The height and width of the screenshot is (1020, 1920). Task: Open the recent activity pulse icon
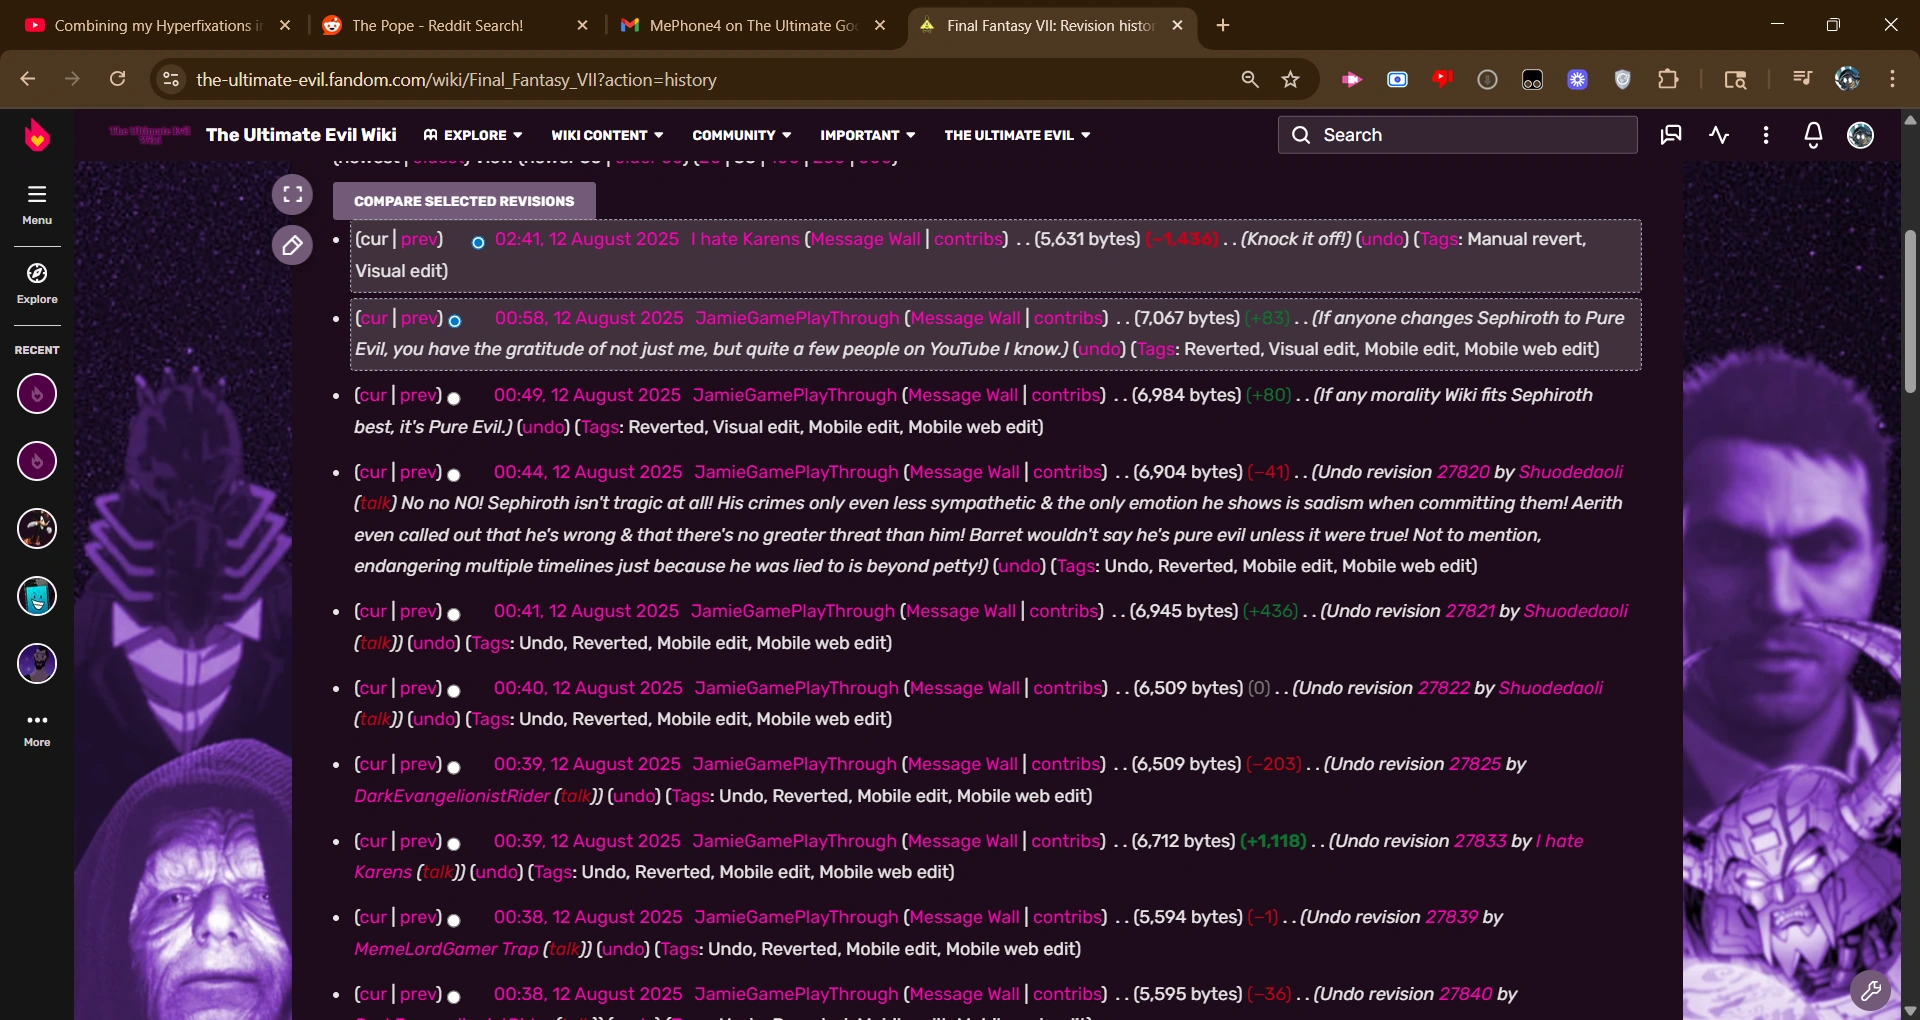pos(1719,135)
